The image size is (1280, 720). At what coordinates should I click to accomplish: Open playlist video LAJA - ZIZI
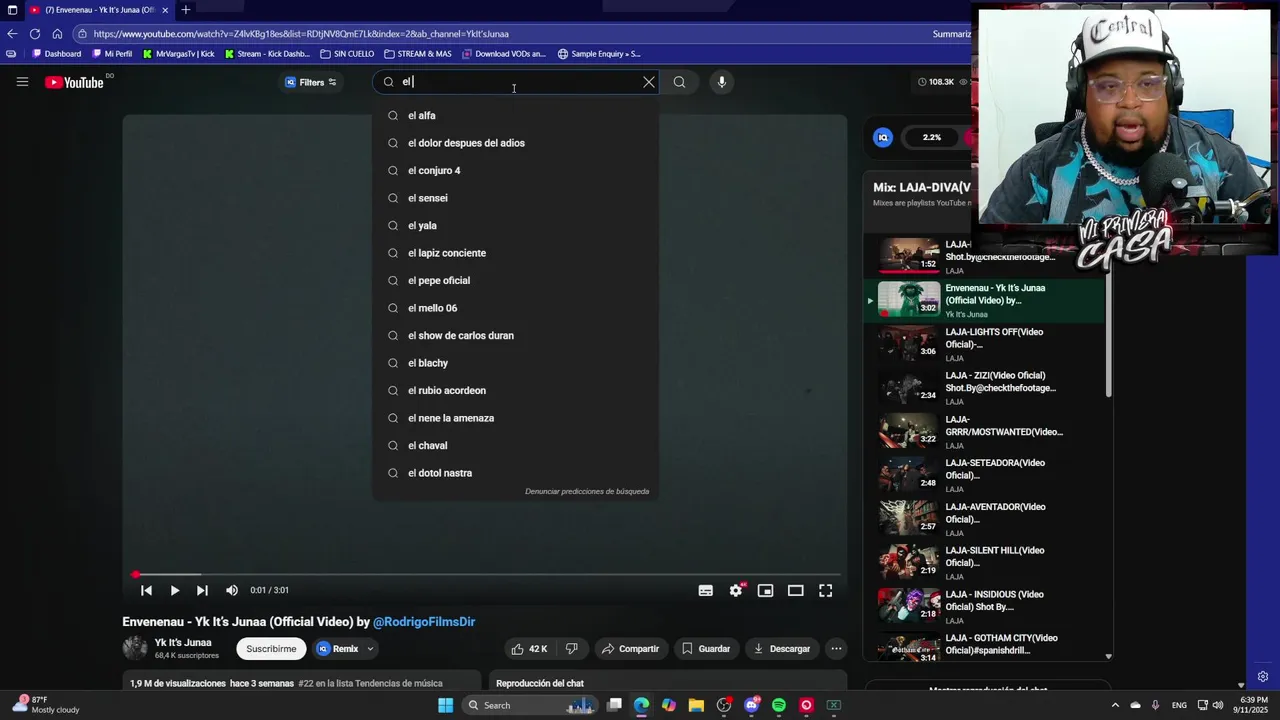pyautogui.click(x=985, y=388)
